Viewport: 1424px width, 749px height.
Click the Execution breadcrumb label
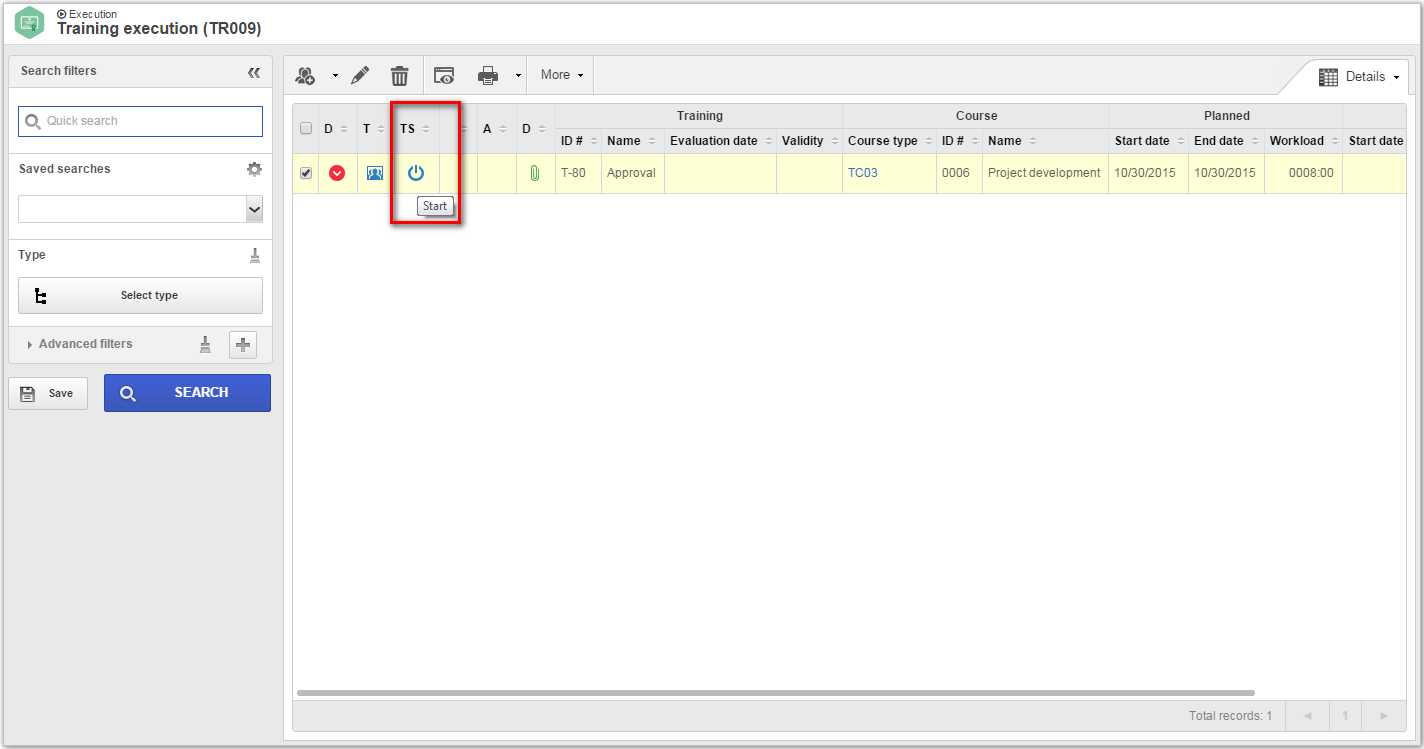pos(93,14)
